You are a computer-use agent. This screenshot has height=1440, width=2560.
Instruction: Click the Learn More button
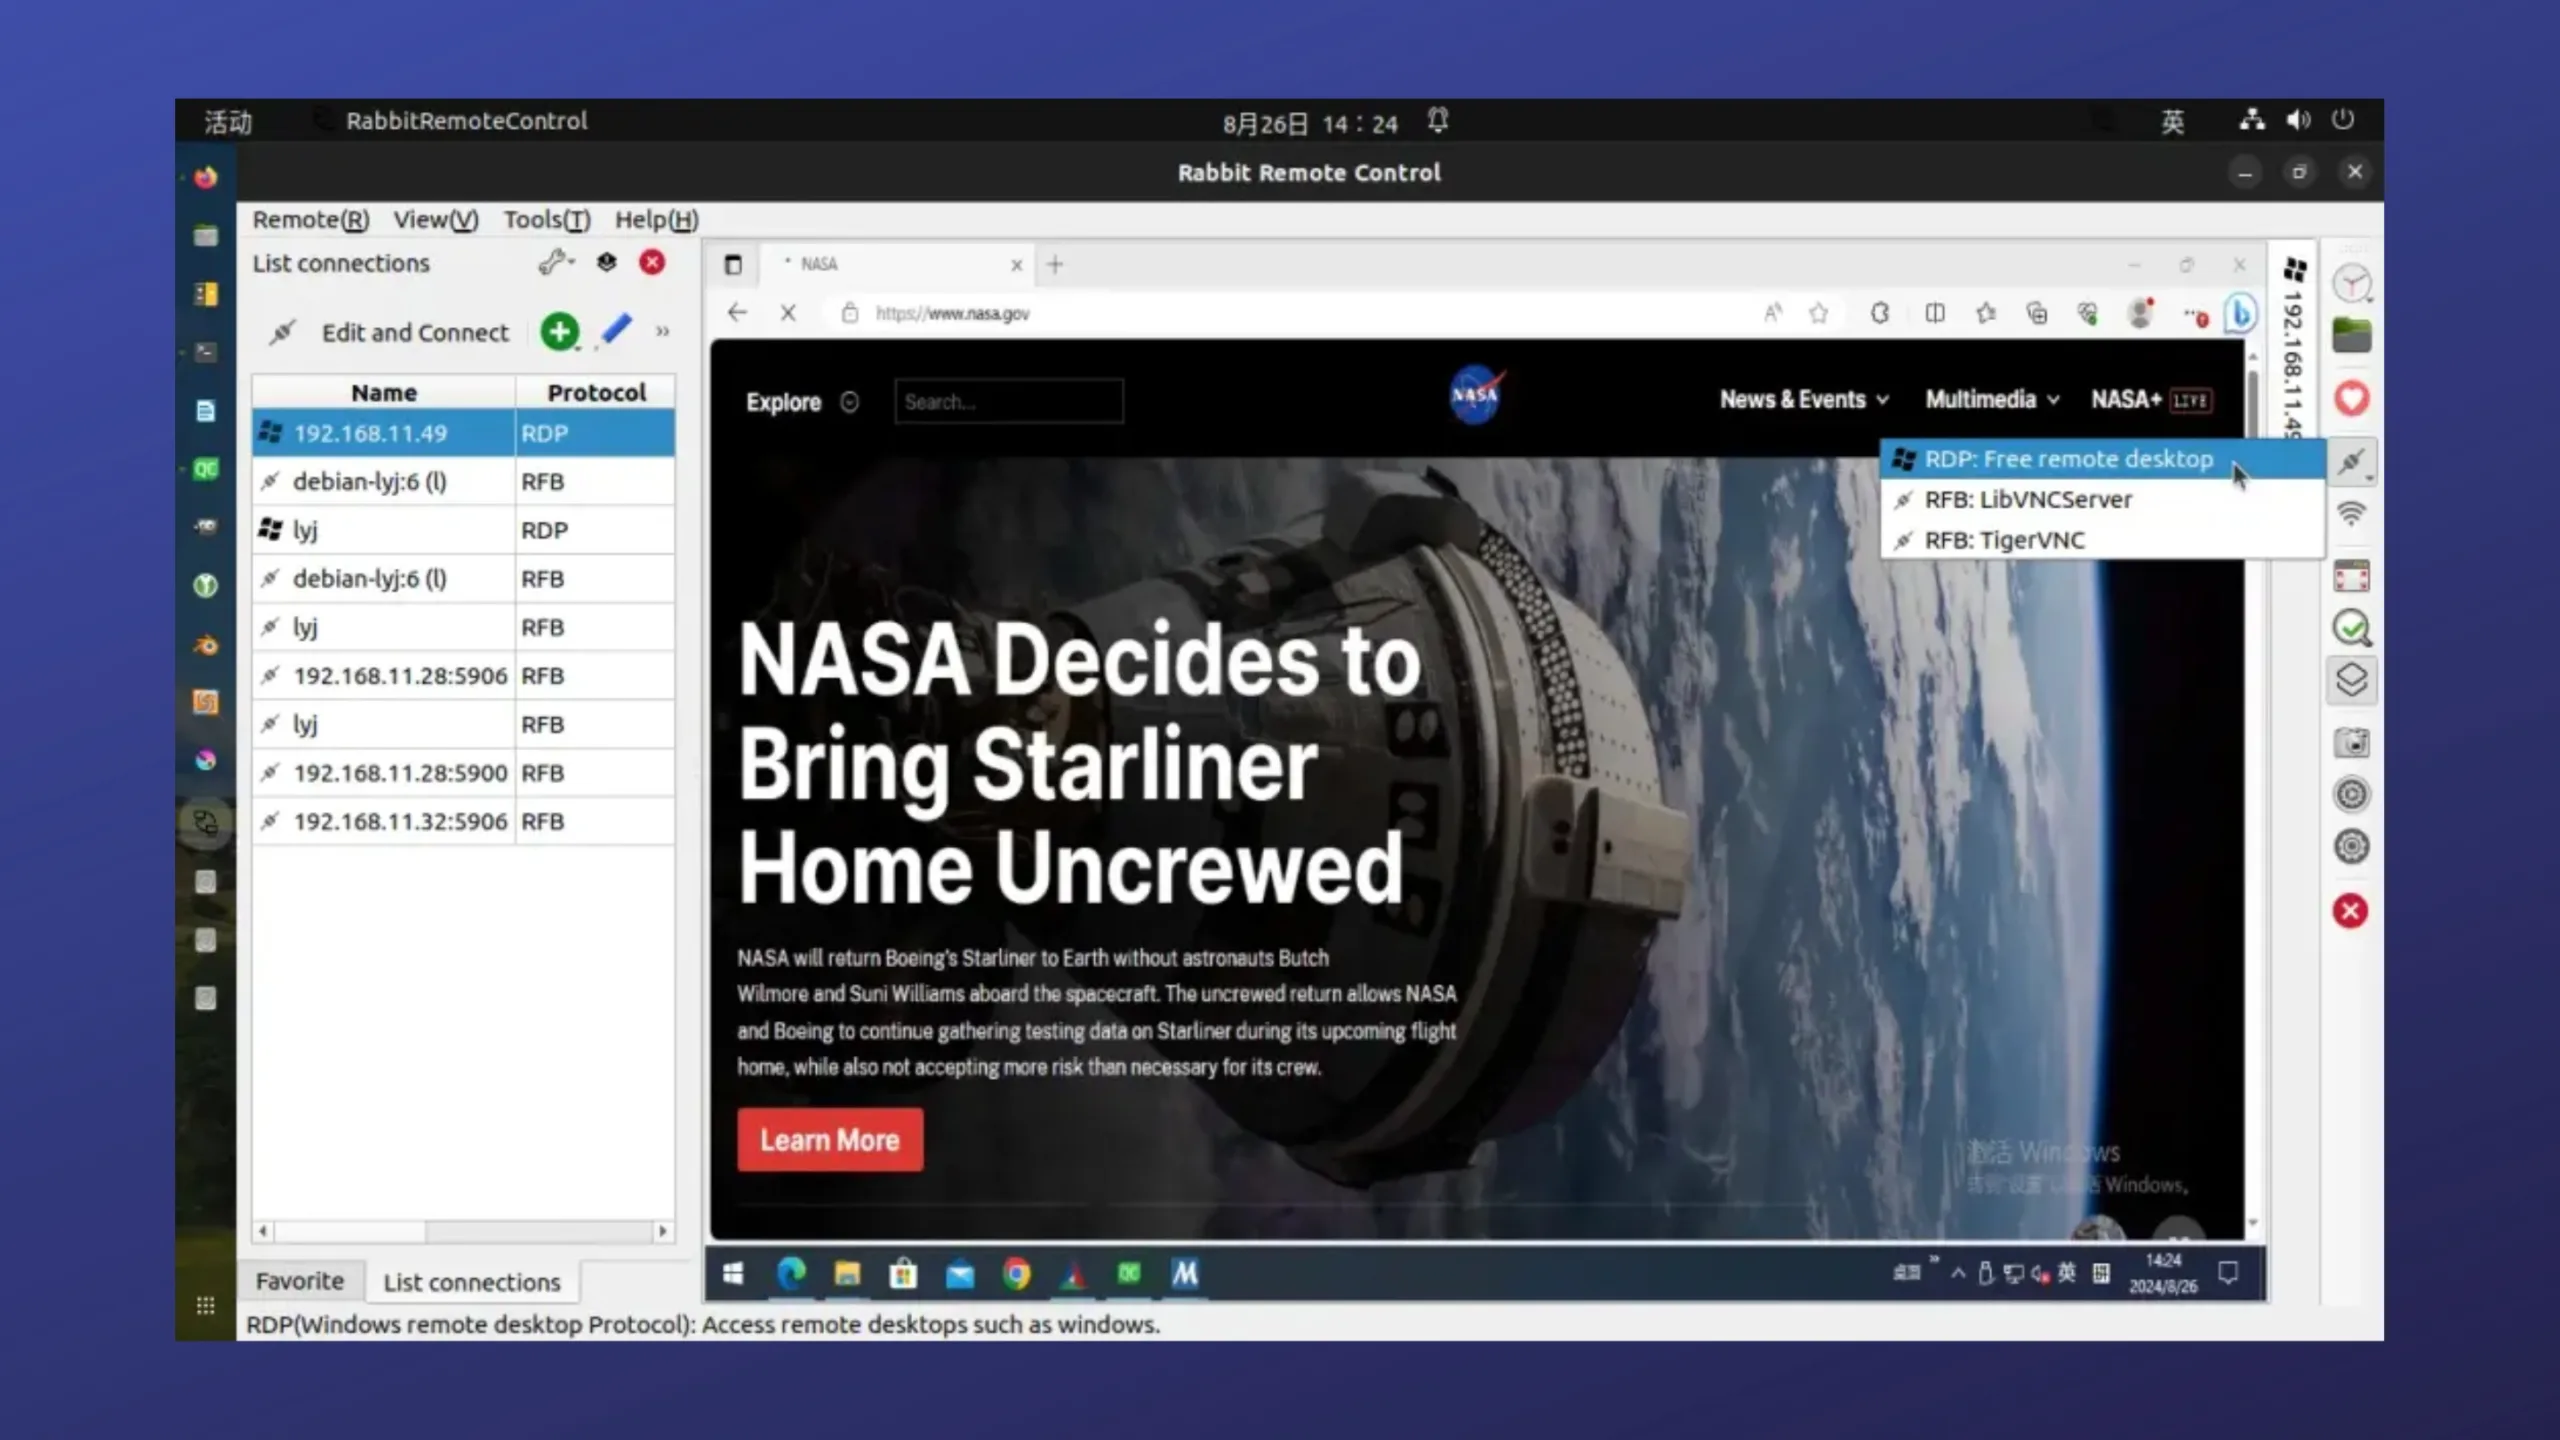[x=830, y=1140]
